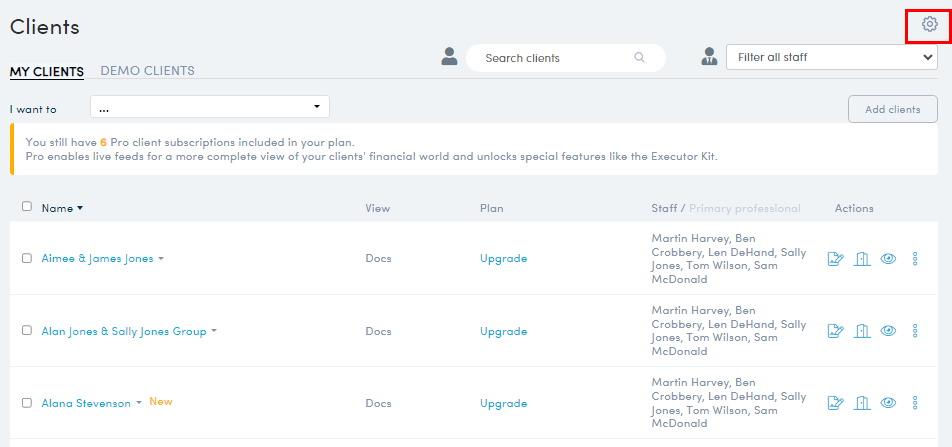Open the settings gear icon
The width and height of the screenshot is (952, 447).
[929, 24]
